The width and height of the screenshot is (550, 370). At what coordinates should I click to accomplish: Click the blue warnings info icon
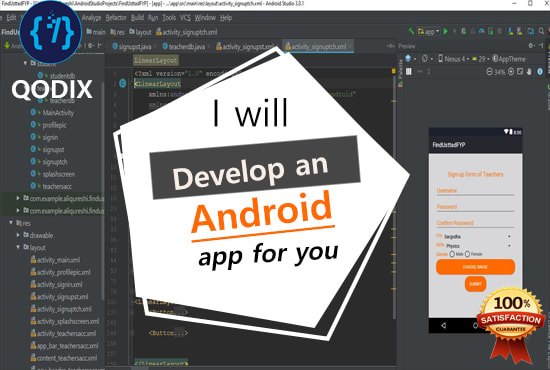pyautogui.click(x=540, y=72)
